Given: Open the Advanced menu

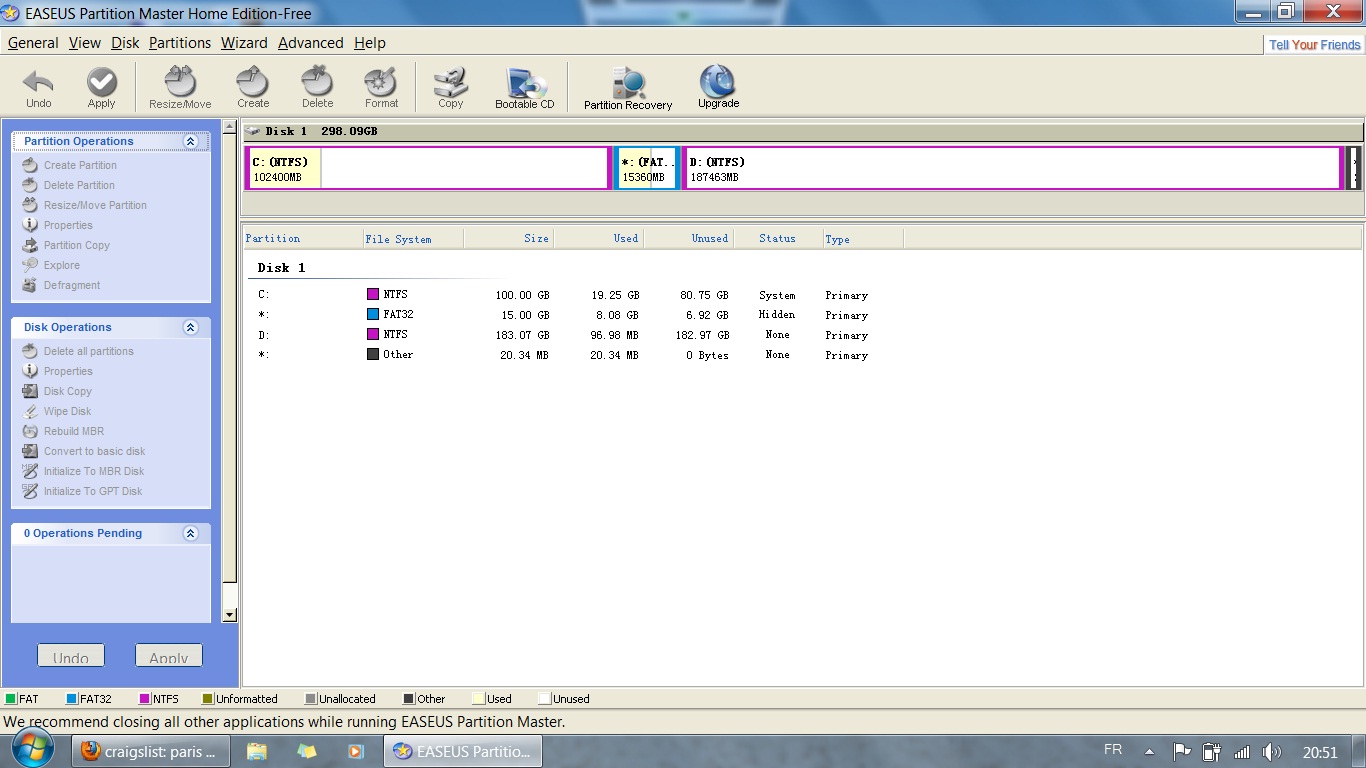Looking at the screenshot, I should (311, 43).
